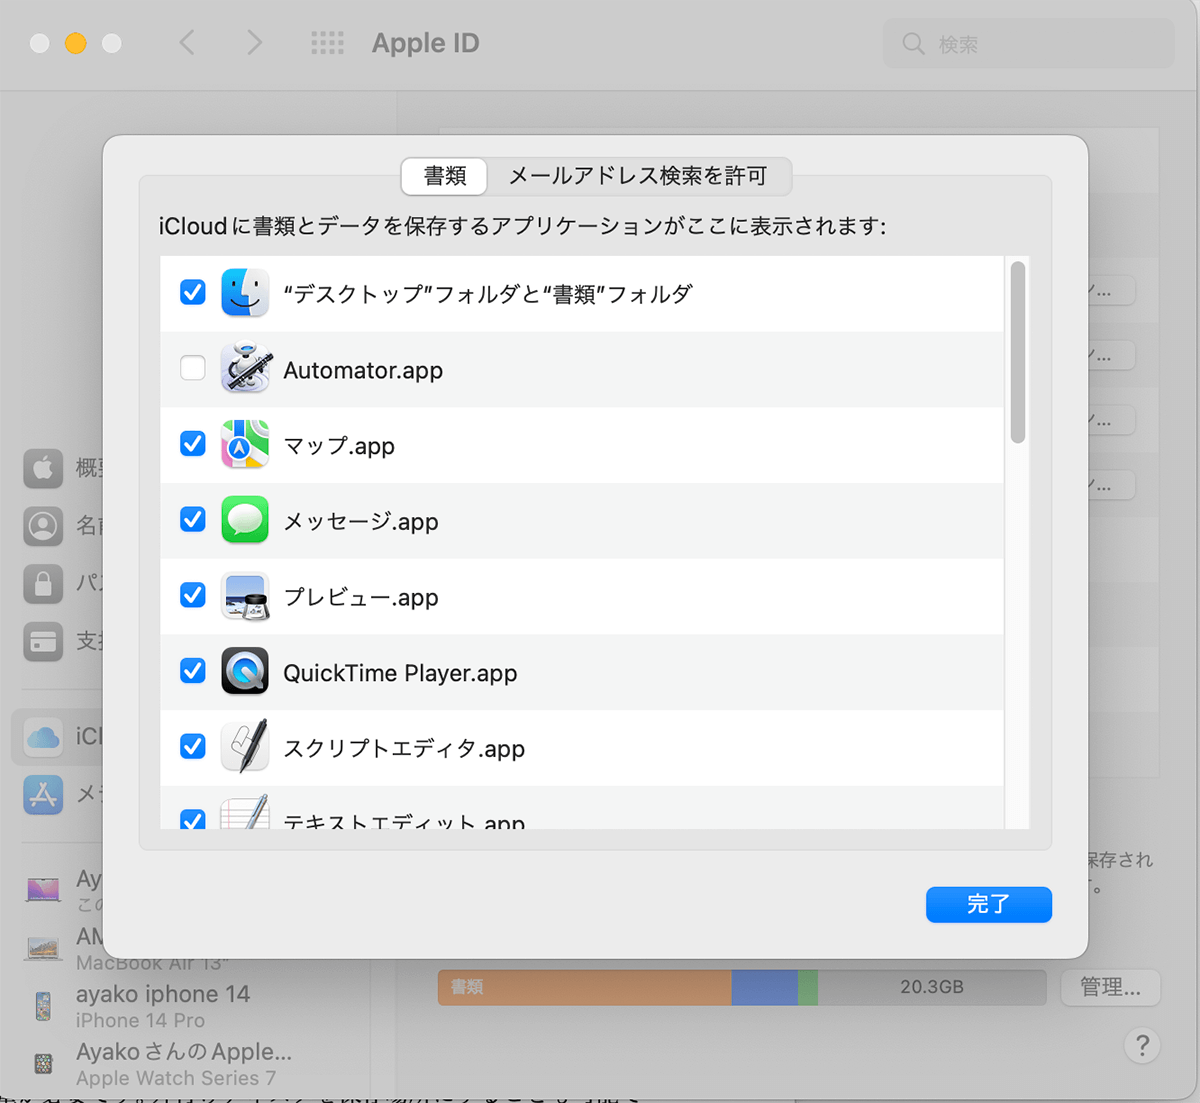Viewport: 1200px width, 1103px height.
Task: Click the Automator.app robot icon
Action: [245, 369]
